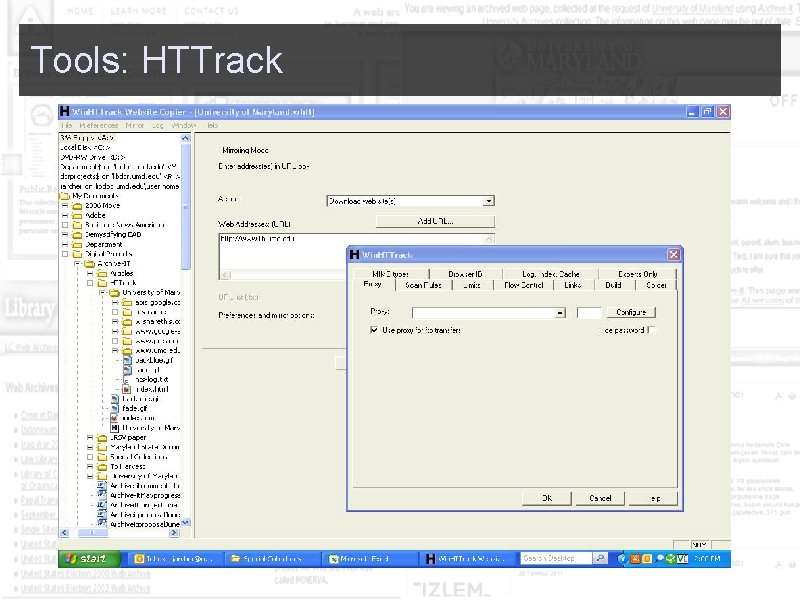Click the proxy port number field
Viewport: 800px width, 600px height.
(589, 312)
